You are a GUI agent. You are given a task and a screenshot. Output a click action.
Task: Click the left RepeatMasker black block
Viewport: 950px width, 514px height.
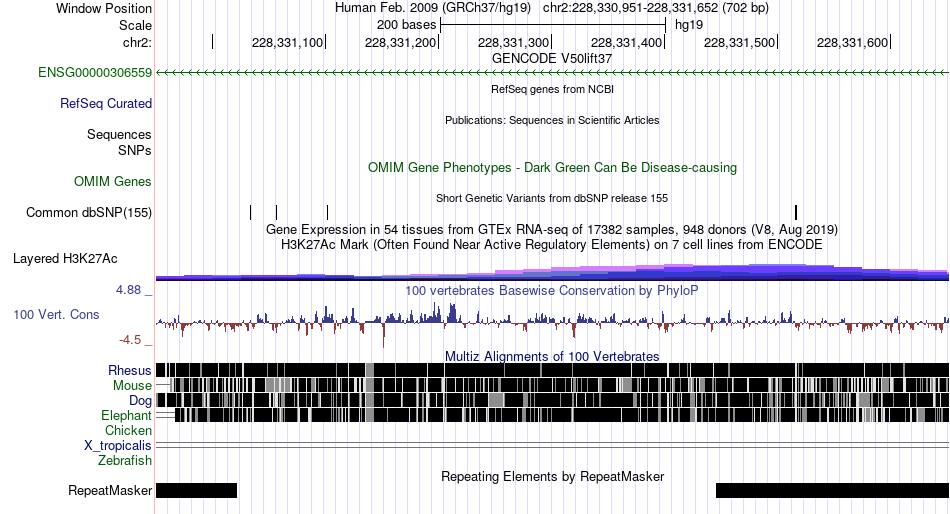point(196,490)
